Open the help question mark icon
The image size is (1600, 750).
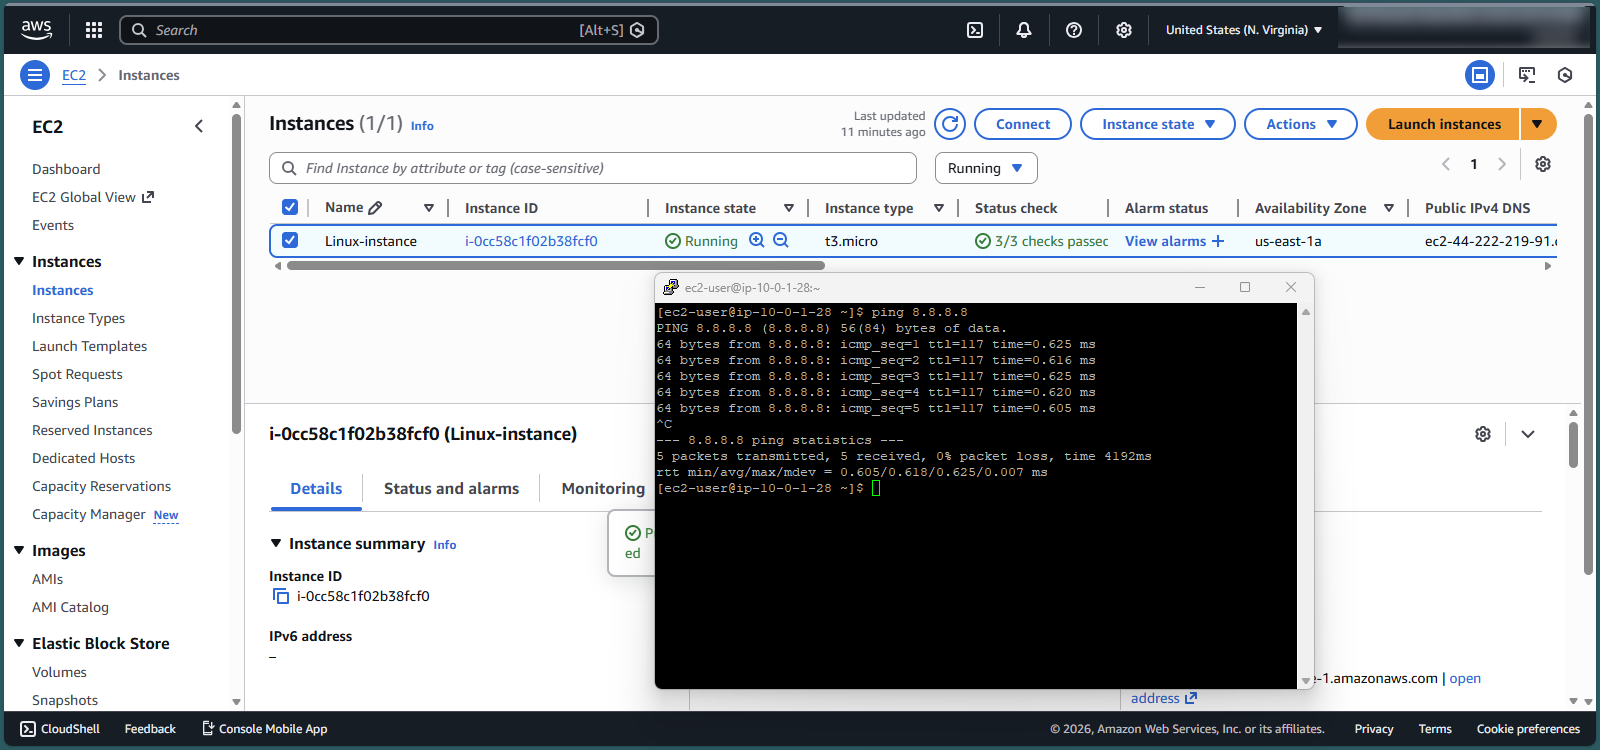point(1074,30)
